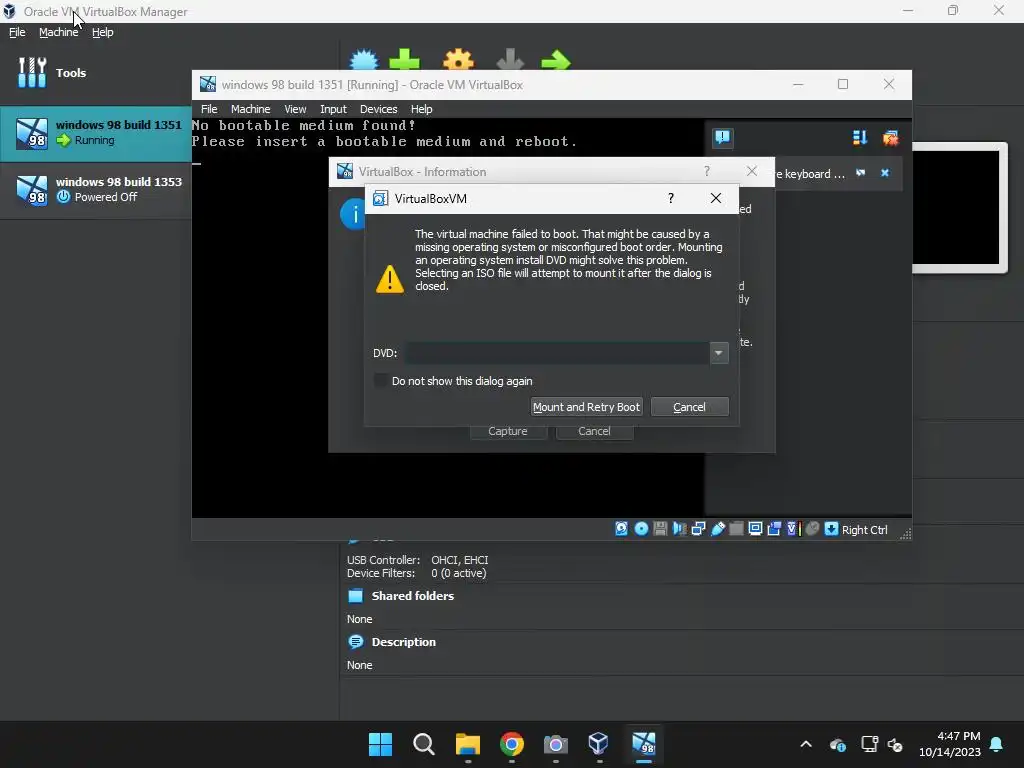Open File Explorer from the taskbar
The image size is (1024, 768).
coord(468,744)
